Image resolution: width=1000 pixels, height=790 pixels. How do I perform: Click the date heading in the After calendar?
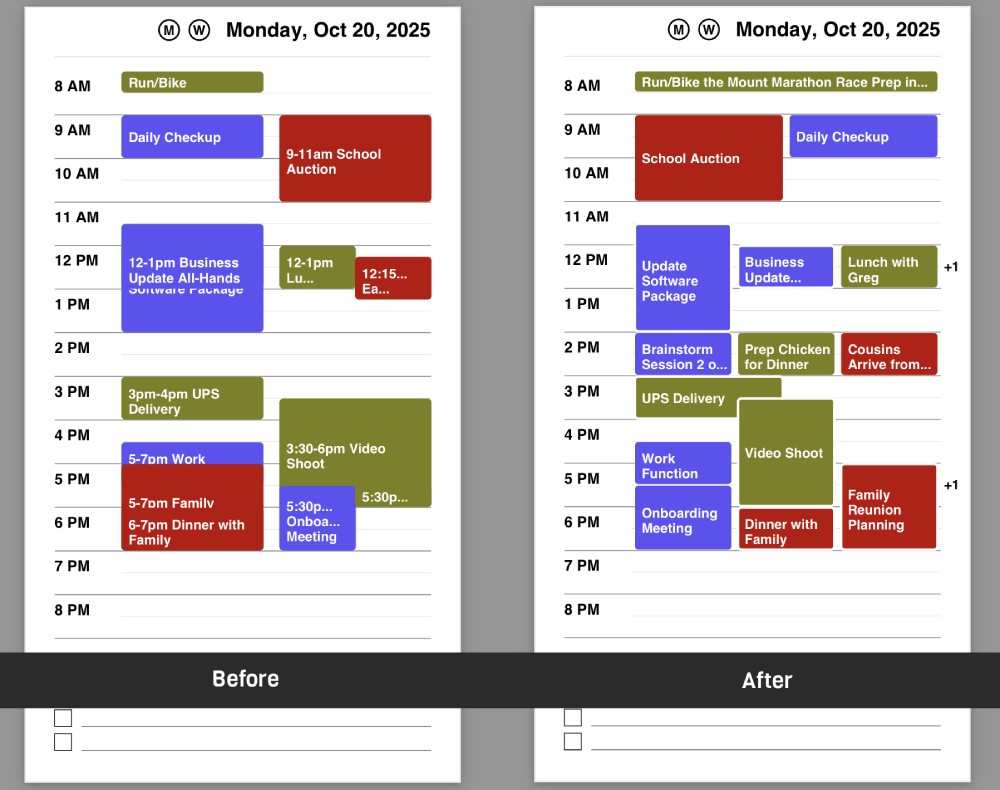[837, 30]
